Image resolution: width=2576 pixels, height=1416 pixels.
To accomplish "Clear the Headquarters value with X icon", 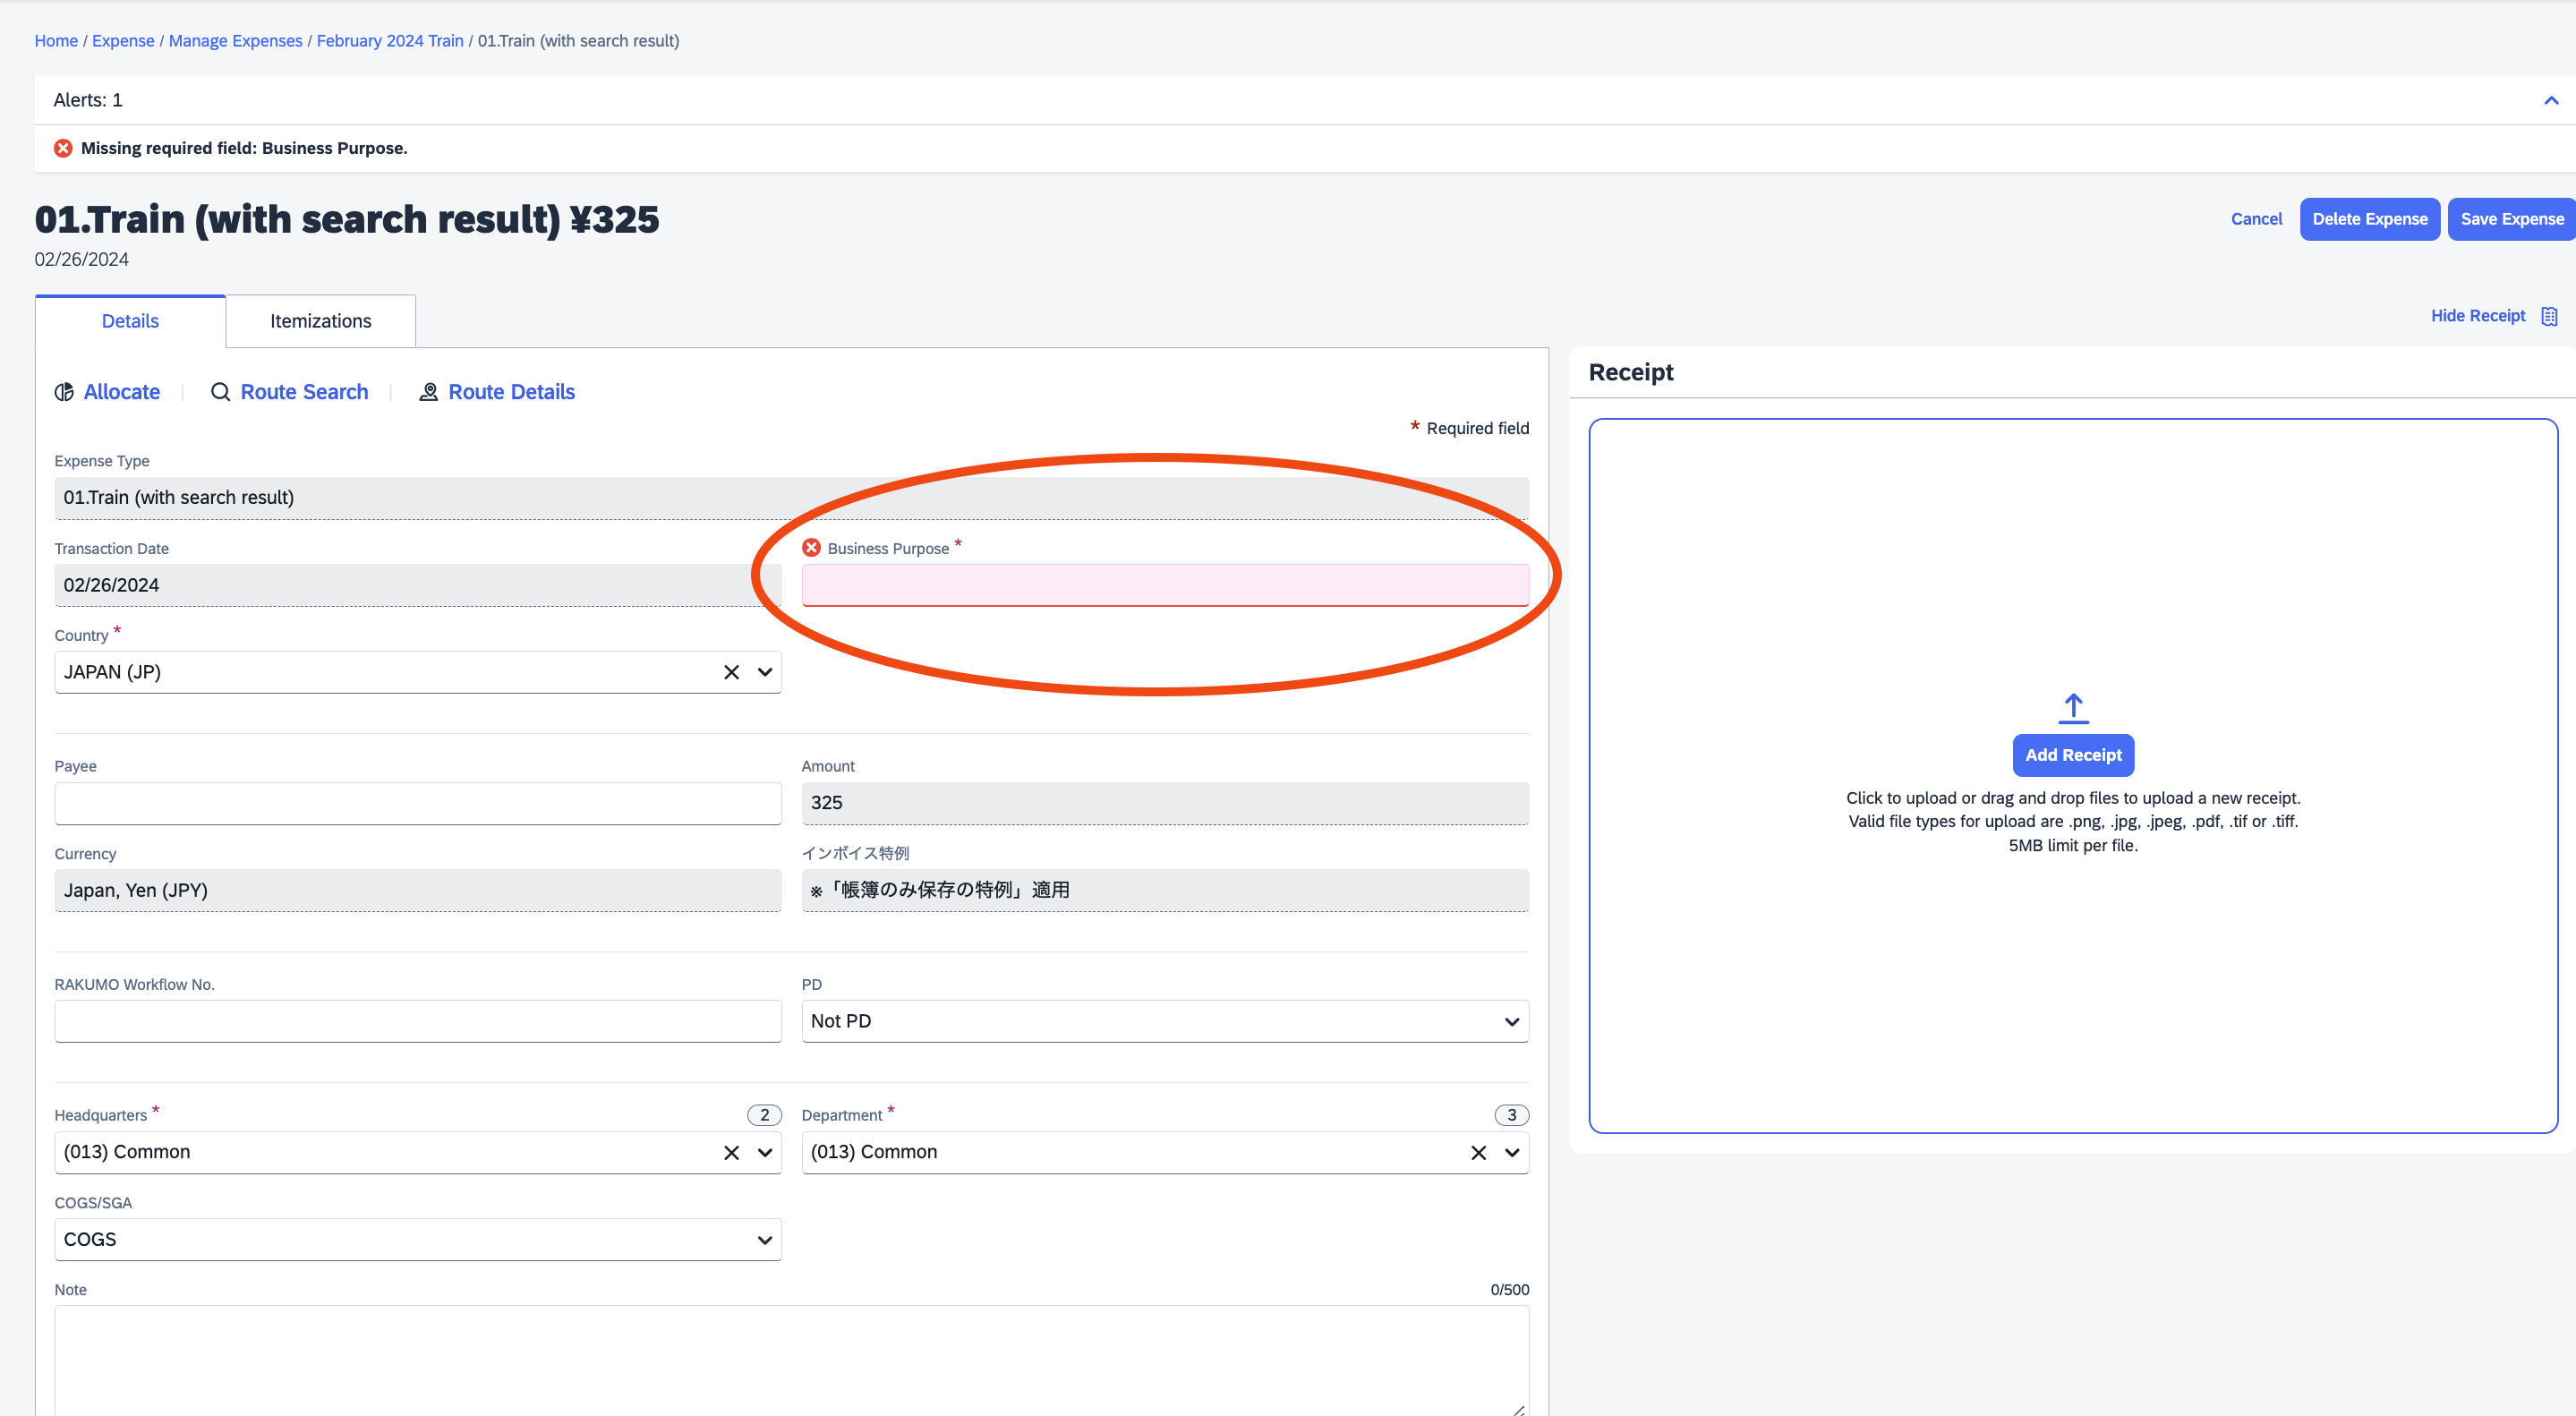I will coord(731,1153).
